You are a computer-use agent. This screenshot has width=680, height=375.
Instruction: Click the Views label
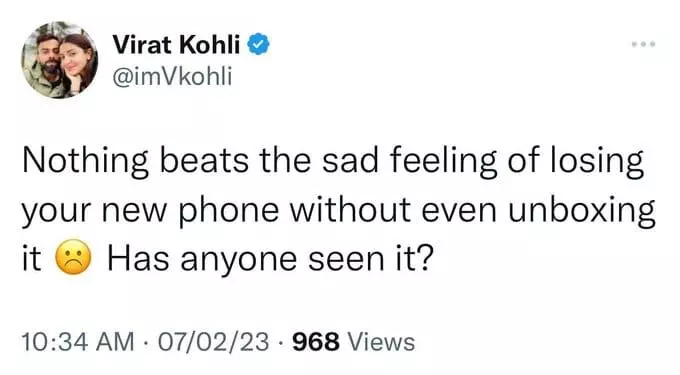pos(382,341)
